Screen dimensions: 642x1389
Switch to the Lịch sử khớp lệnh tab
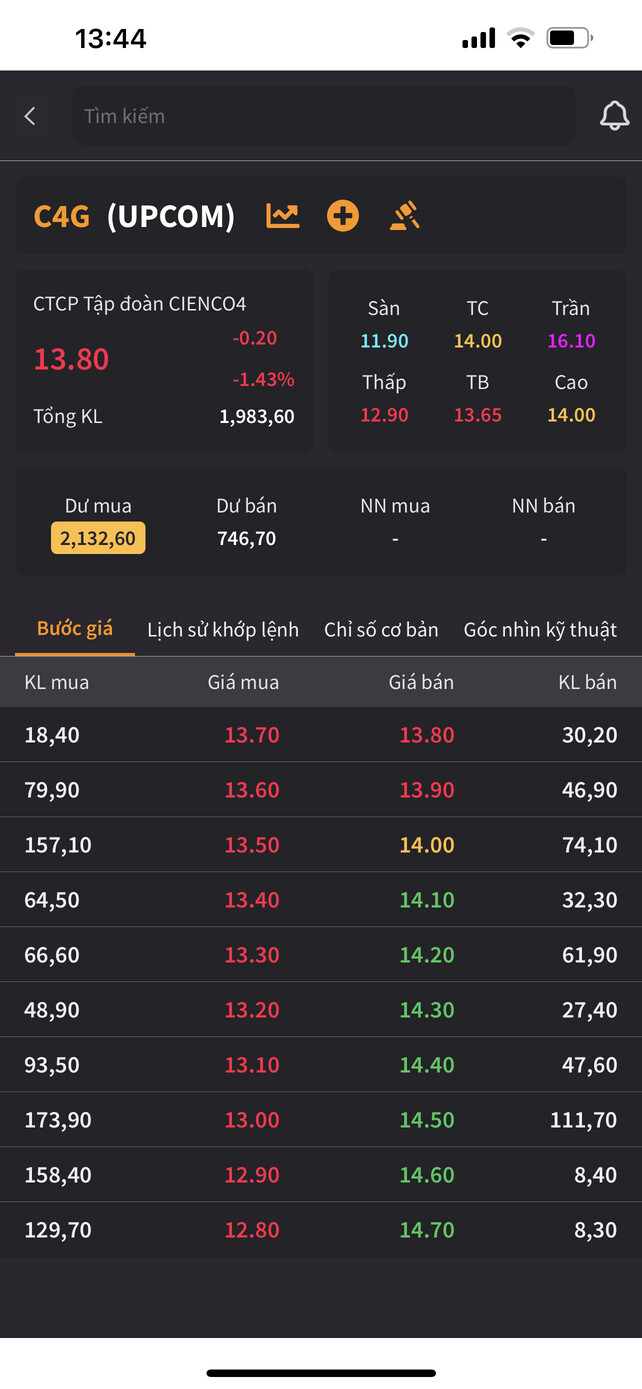tap(223, 630)
